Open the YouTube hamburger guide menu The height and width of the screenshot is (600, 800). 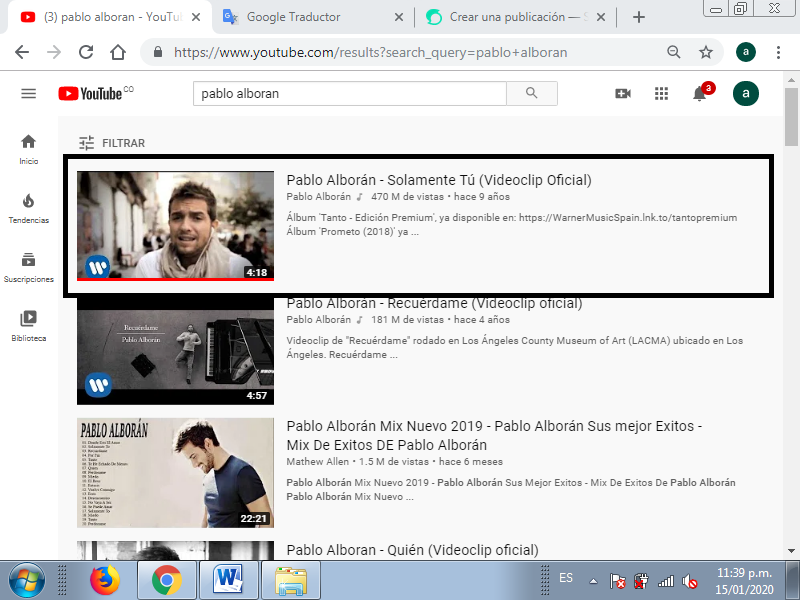pyautogui.click(x=29, y=93)
